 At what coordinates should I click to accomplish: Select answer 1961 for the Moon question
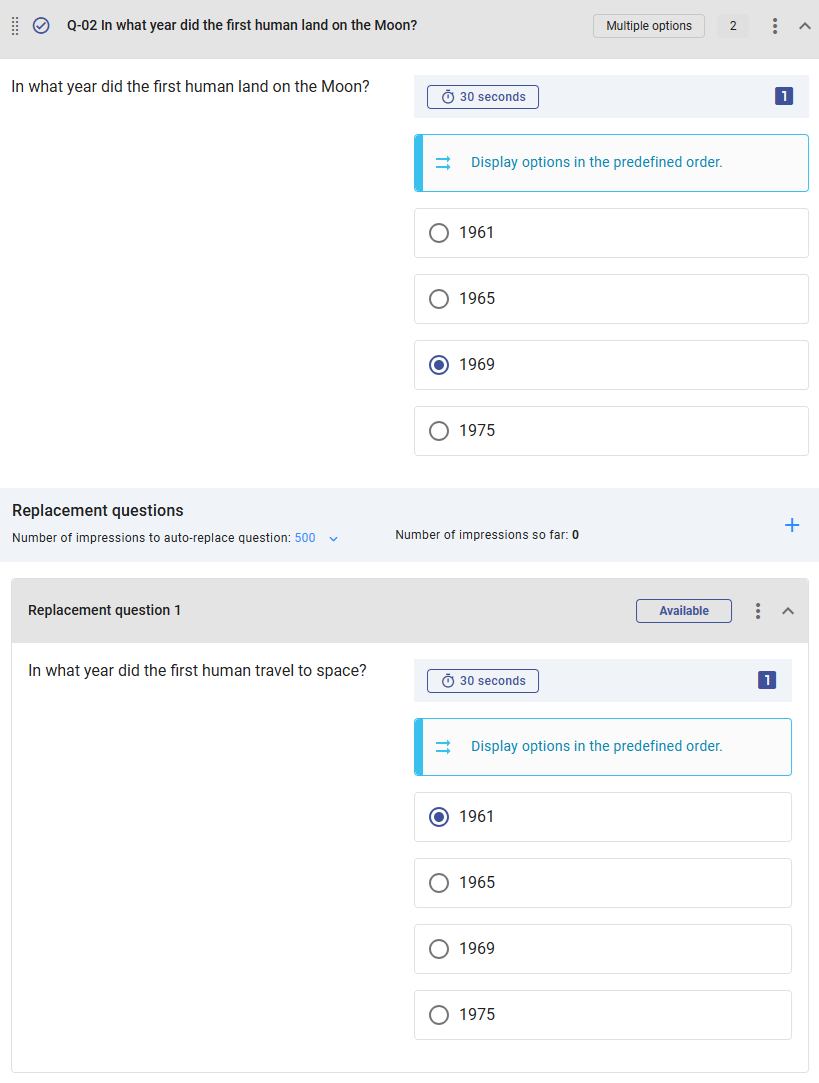(x=438, y=232)
